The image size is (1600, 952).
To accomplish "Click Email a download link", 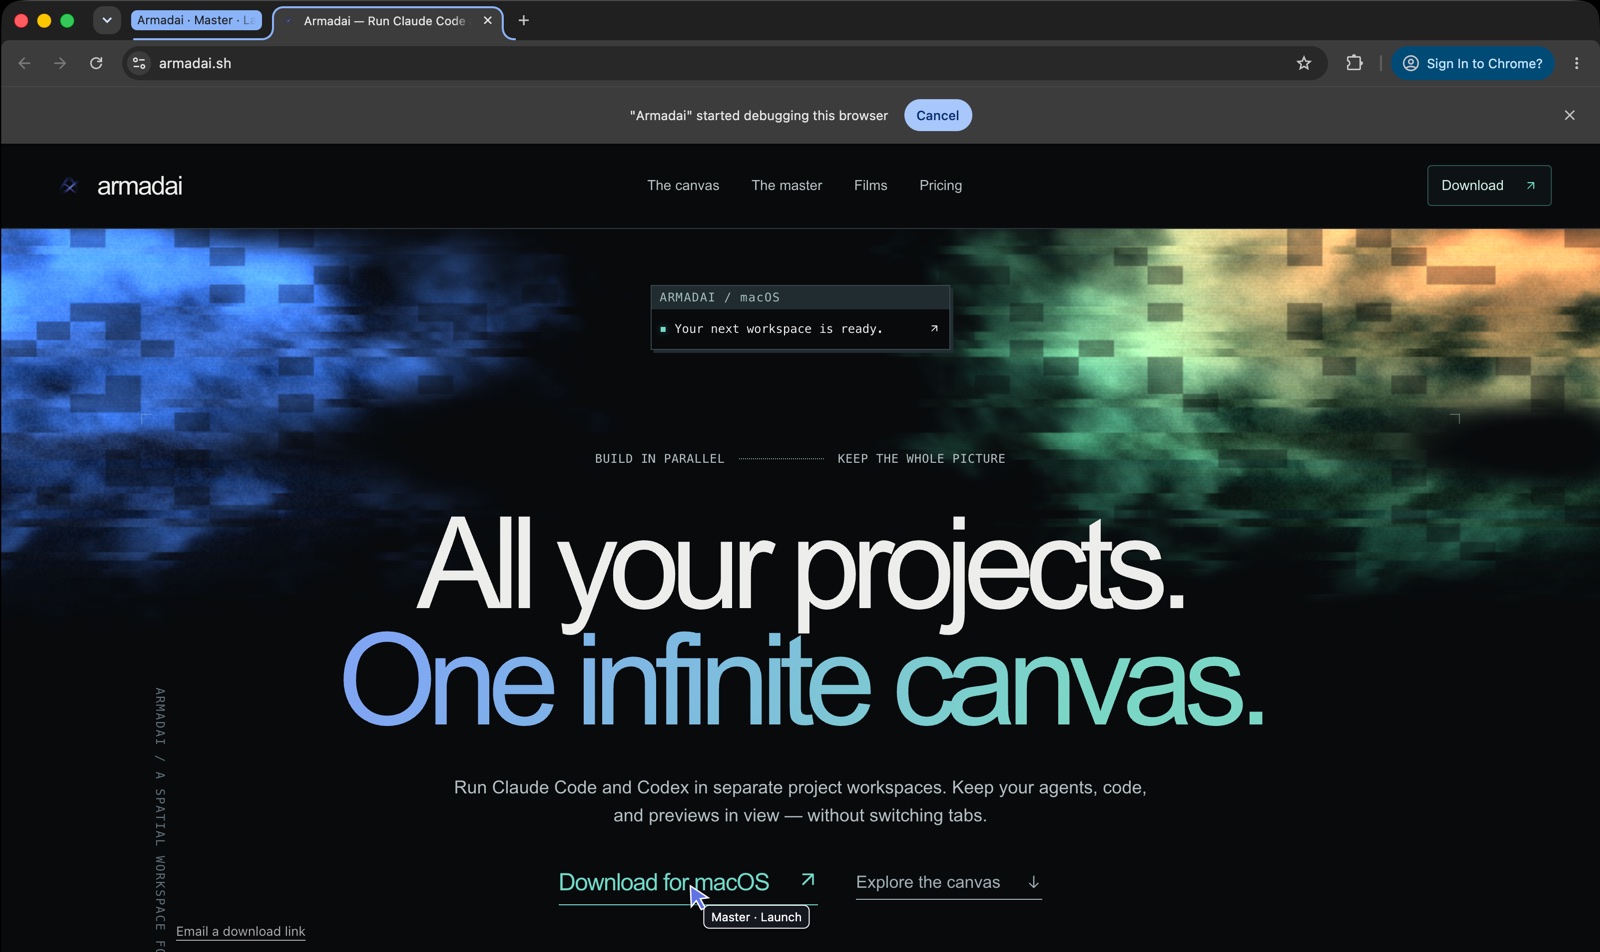I will click(241, 931).
